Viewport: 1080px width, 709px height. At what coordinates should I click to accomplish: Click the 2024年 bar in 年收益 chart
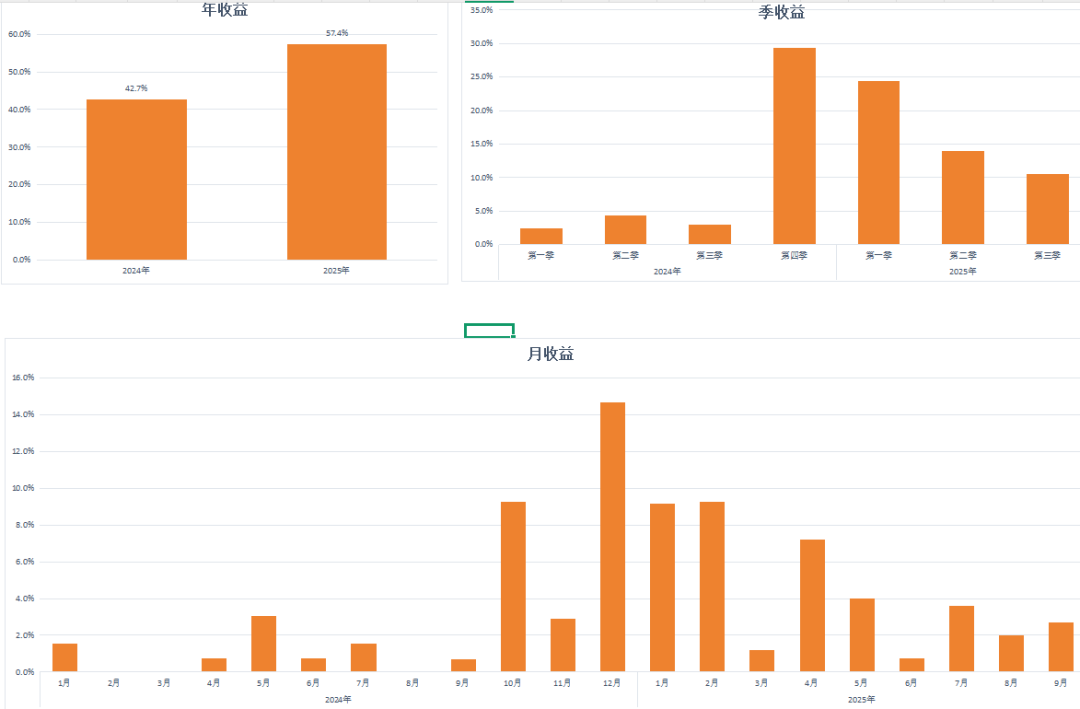pos(136,180)
